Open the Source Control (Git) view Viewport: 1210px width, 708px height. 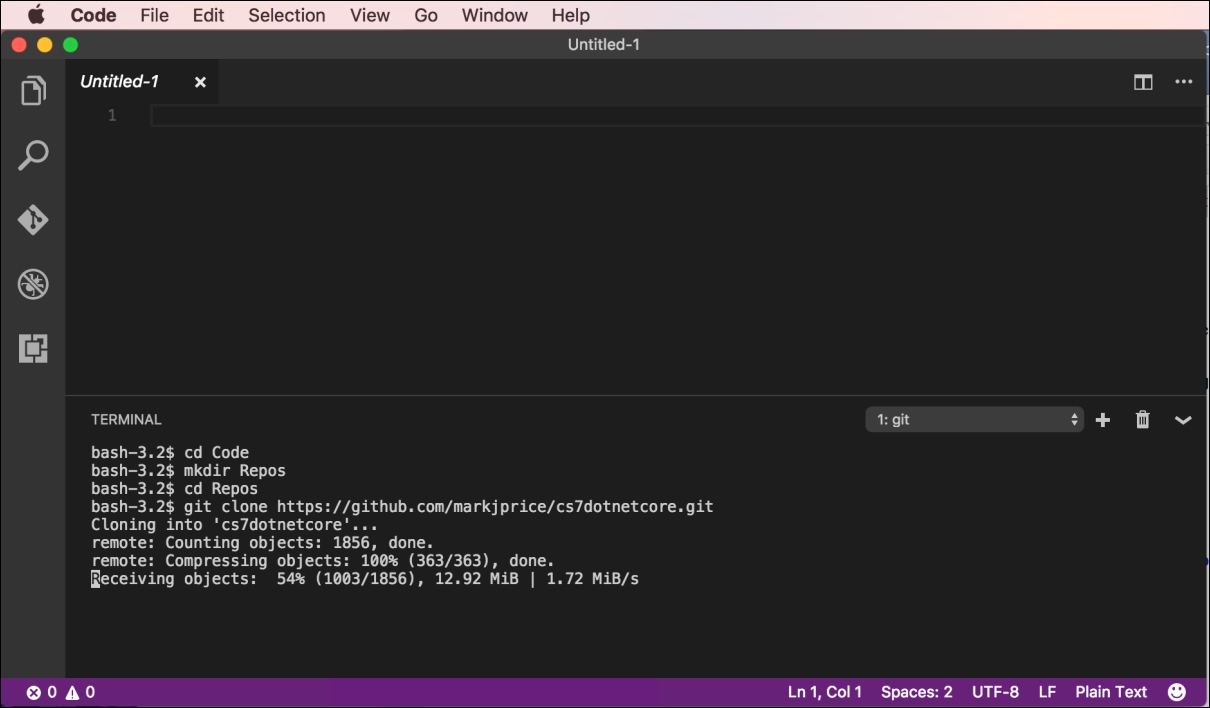[x=33, y=220]
